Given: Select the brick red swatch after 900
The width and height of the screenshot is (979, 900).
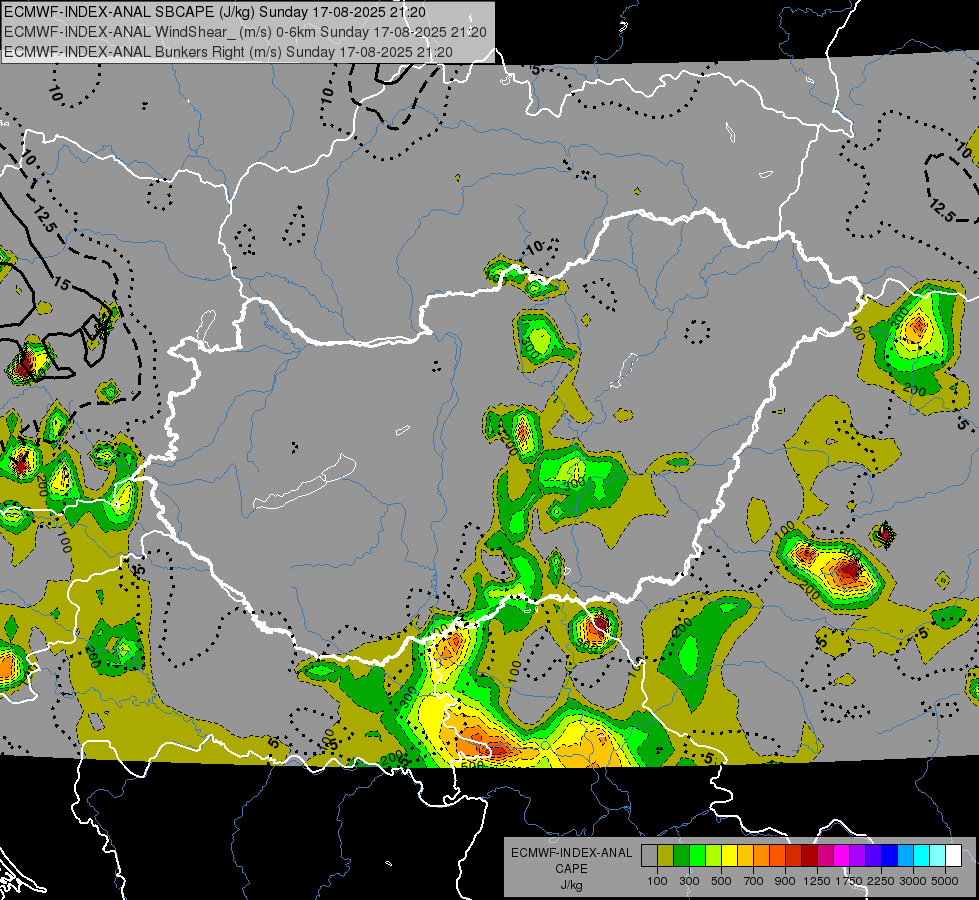Looking at the screenshot, I should point(794,856).
